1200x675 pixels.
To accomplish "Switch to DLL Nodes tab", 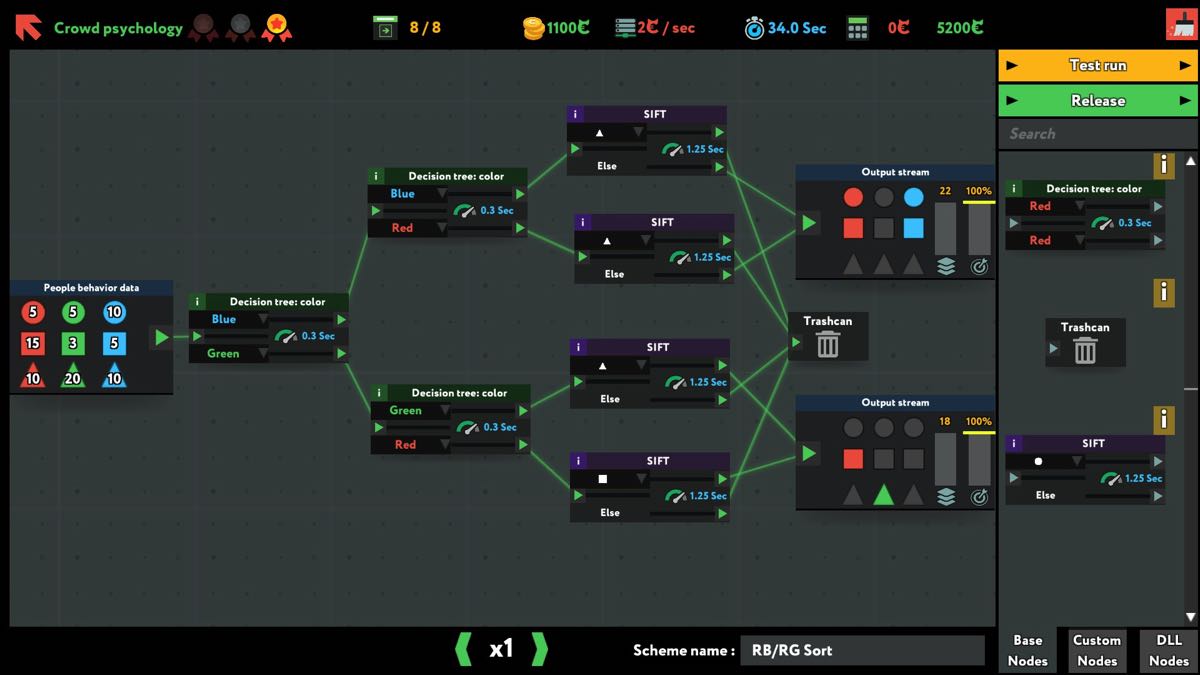I will tap(1169, 650).
